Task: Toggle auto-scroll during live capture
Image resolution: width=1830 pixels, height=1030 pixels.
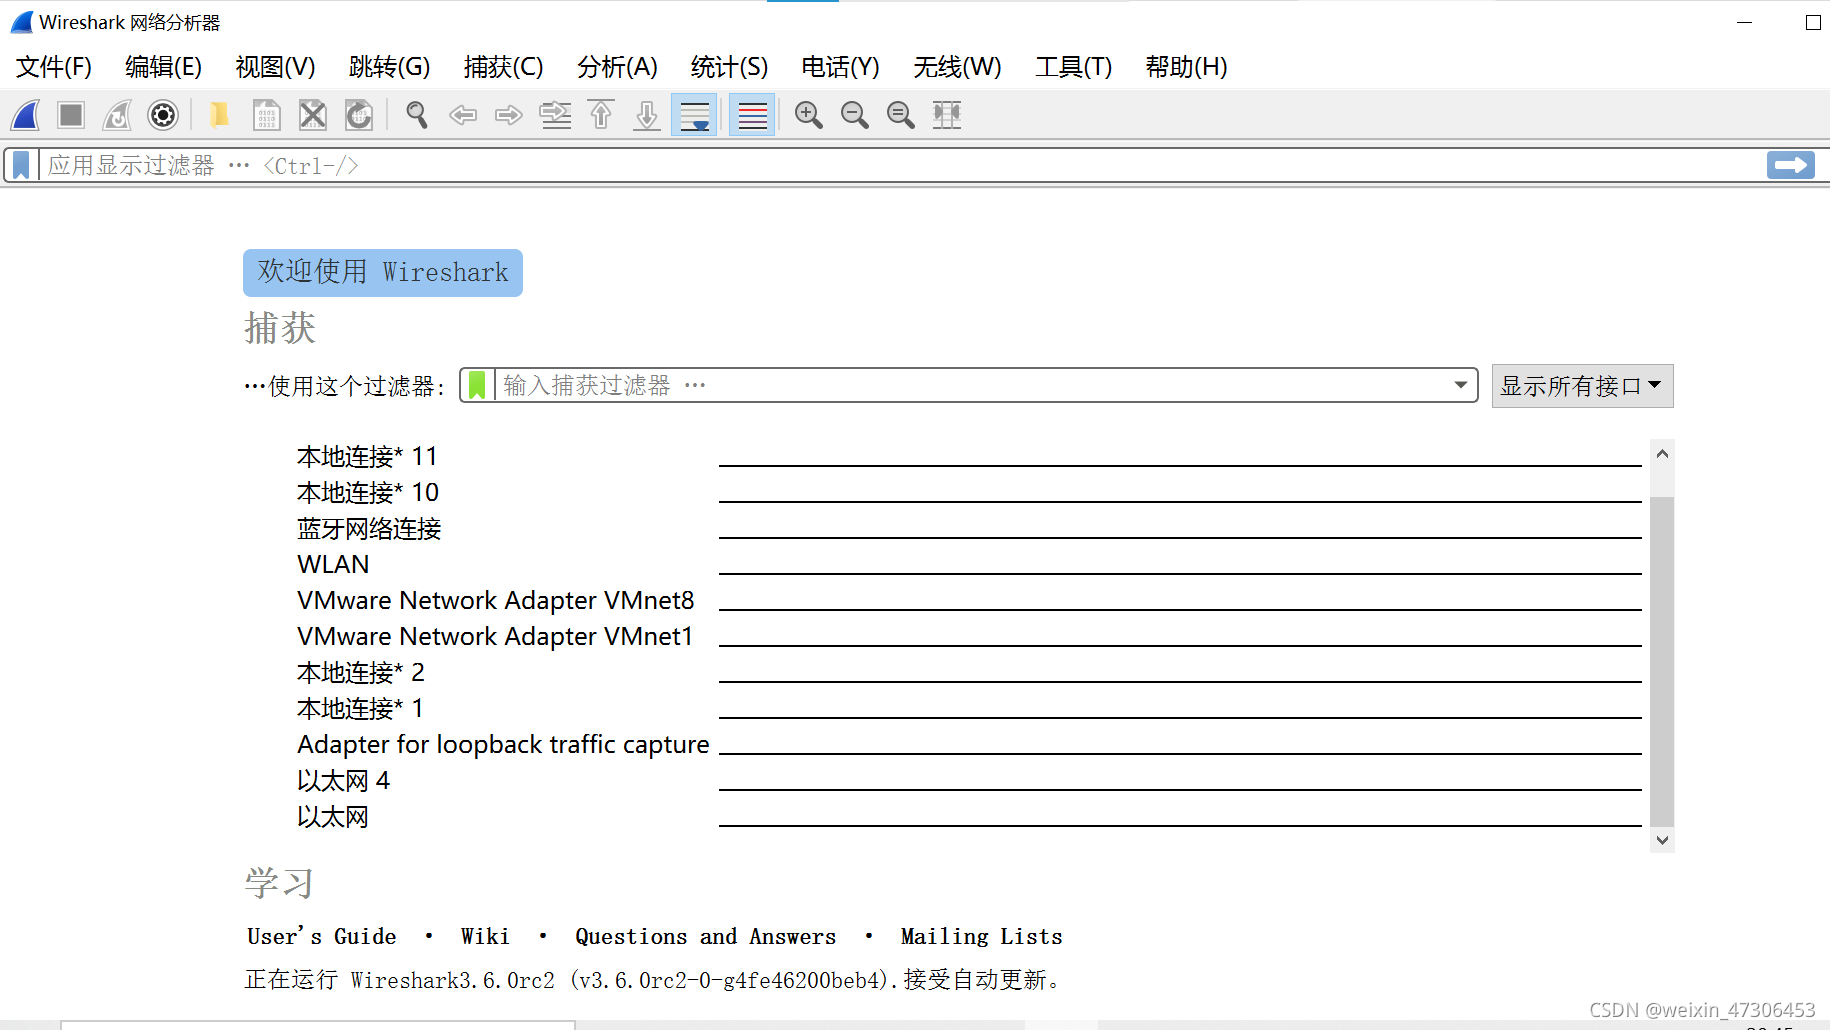Action: (x=694, y=115)
